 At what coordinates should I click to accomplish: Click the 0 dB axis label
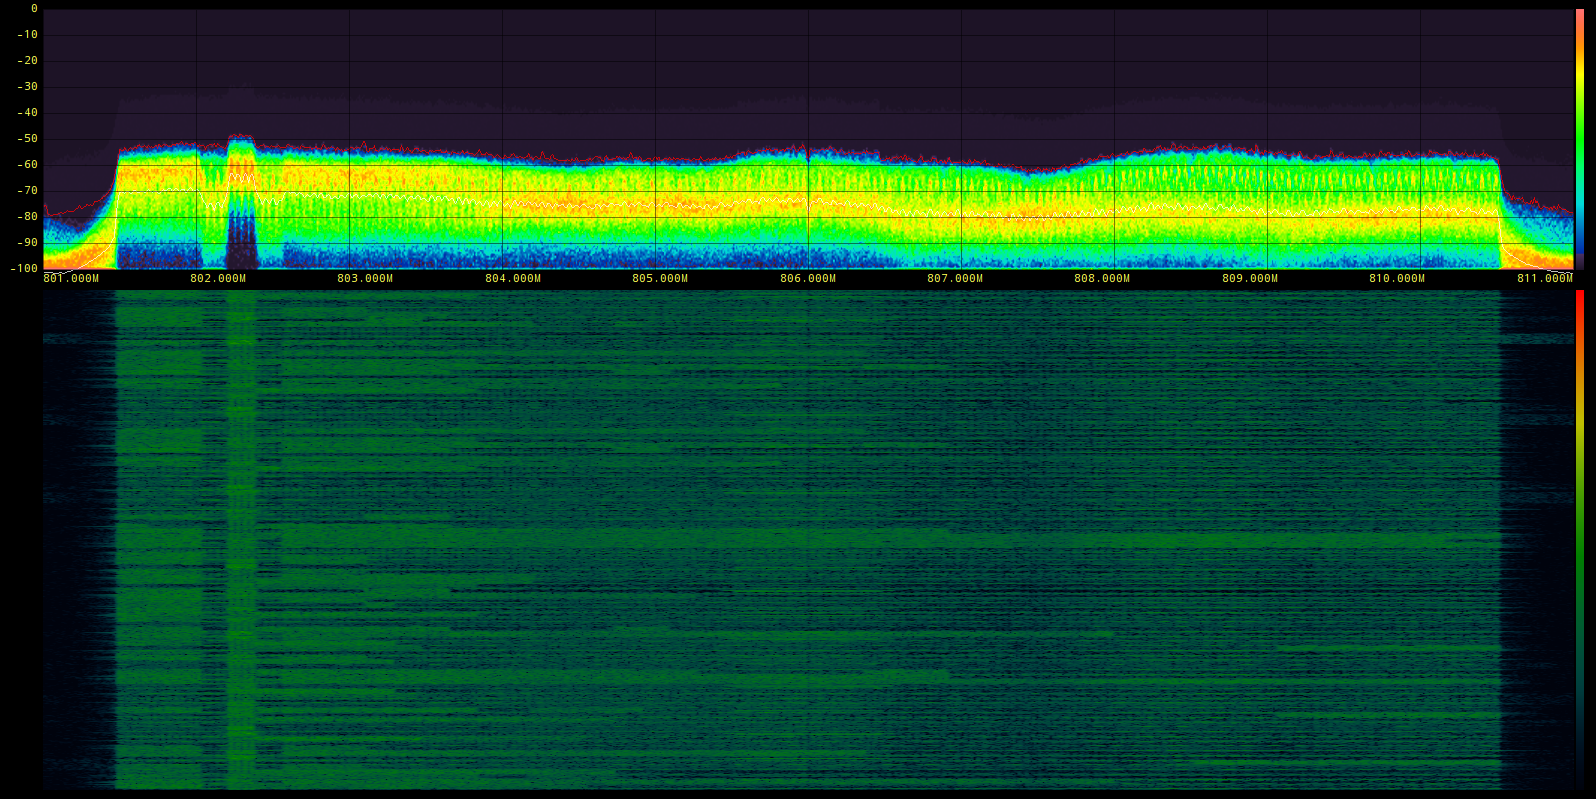coord(34,8)
